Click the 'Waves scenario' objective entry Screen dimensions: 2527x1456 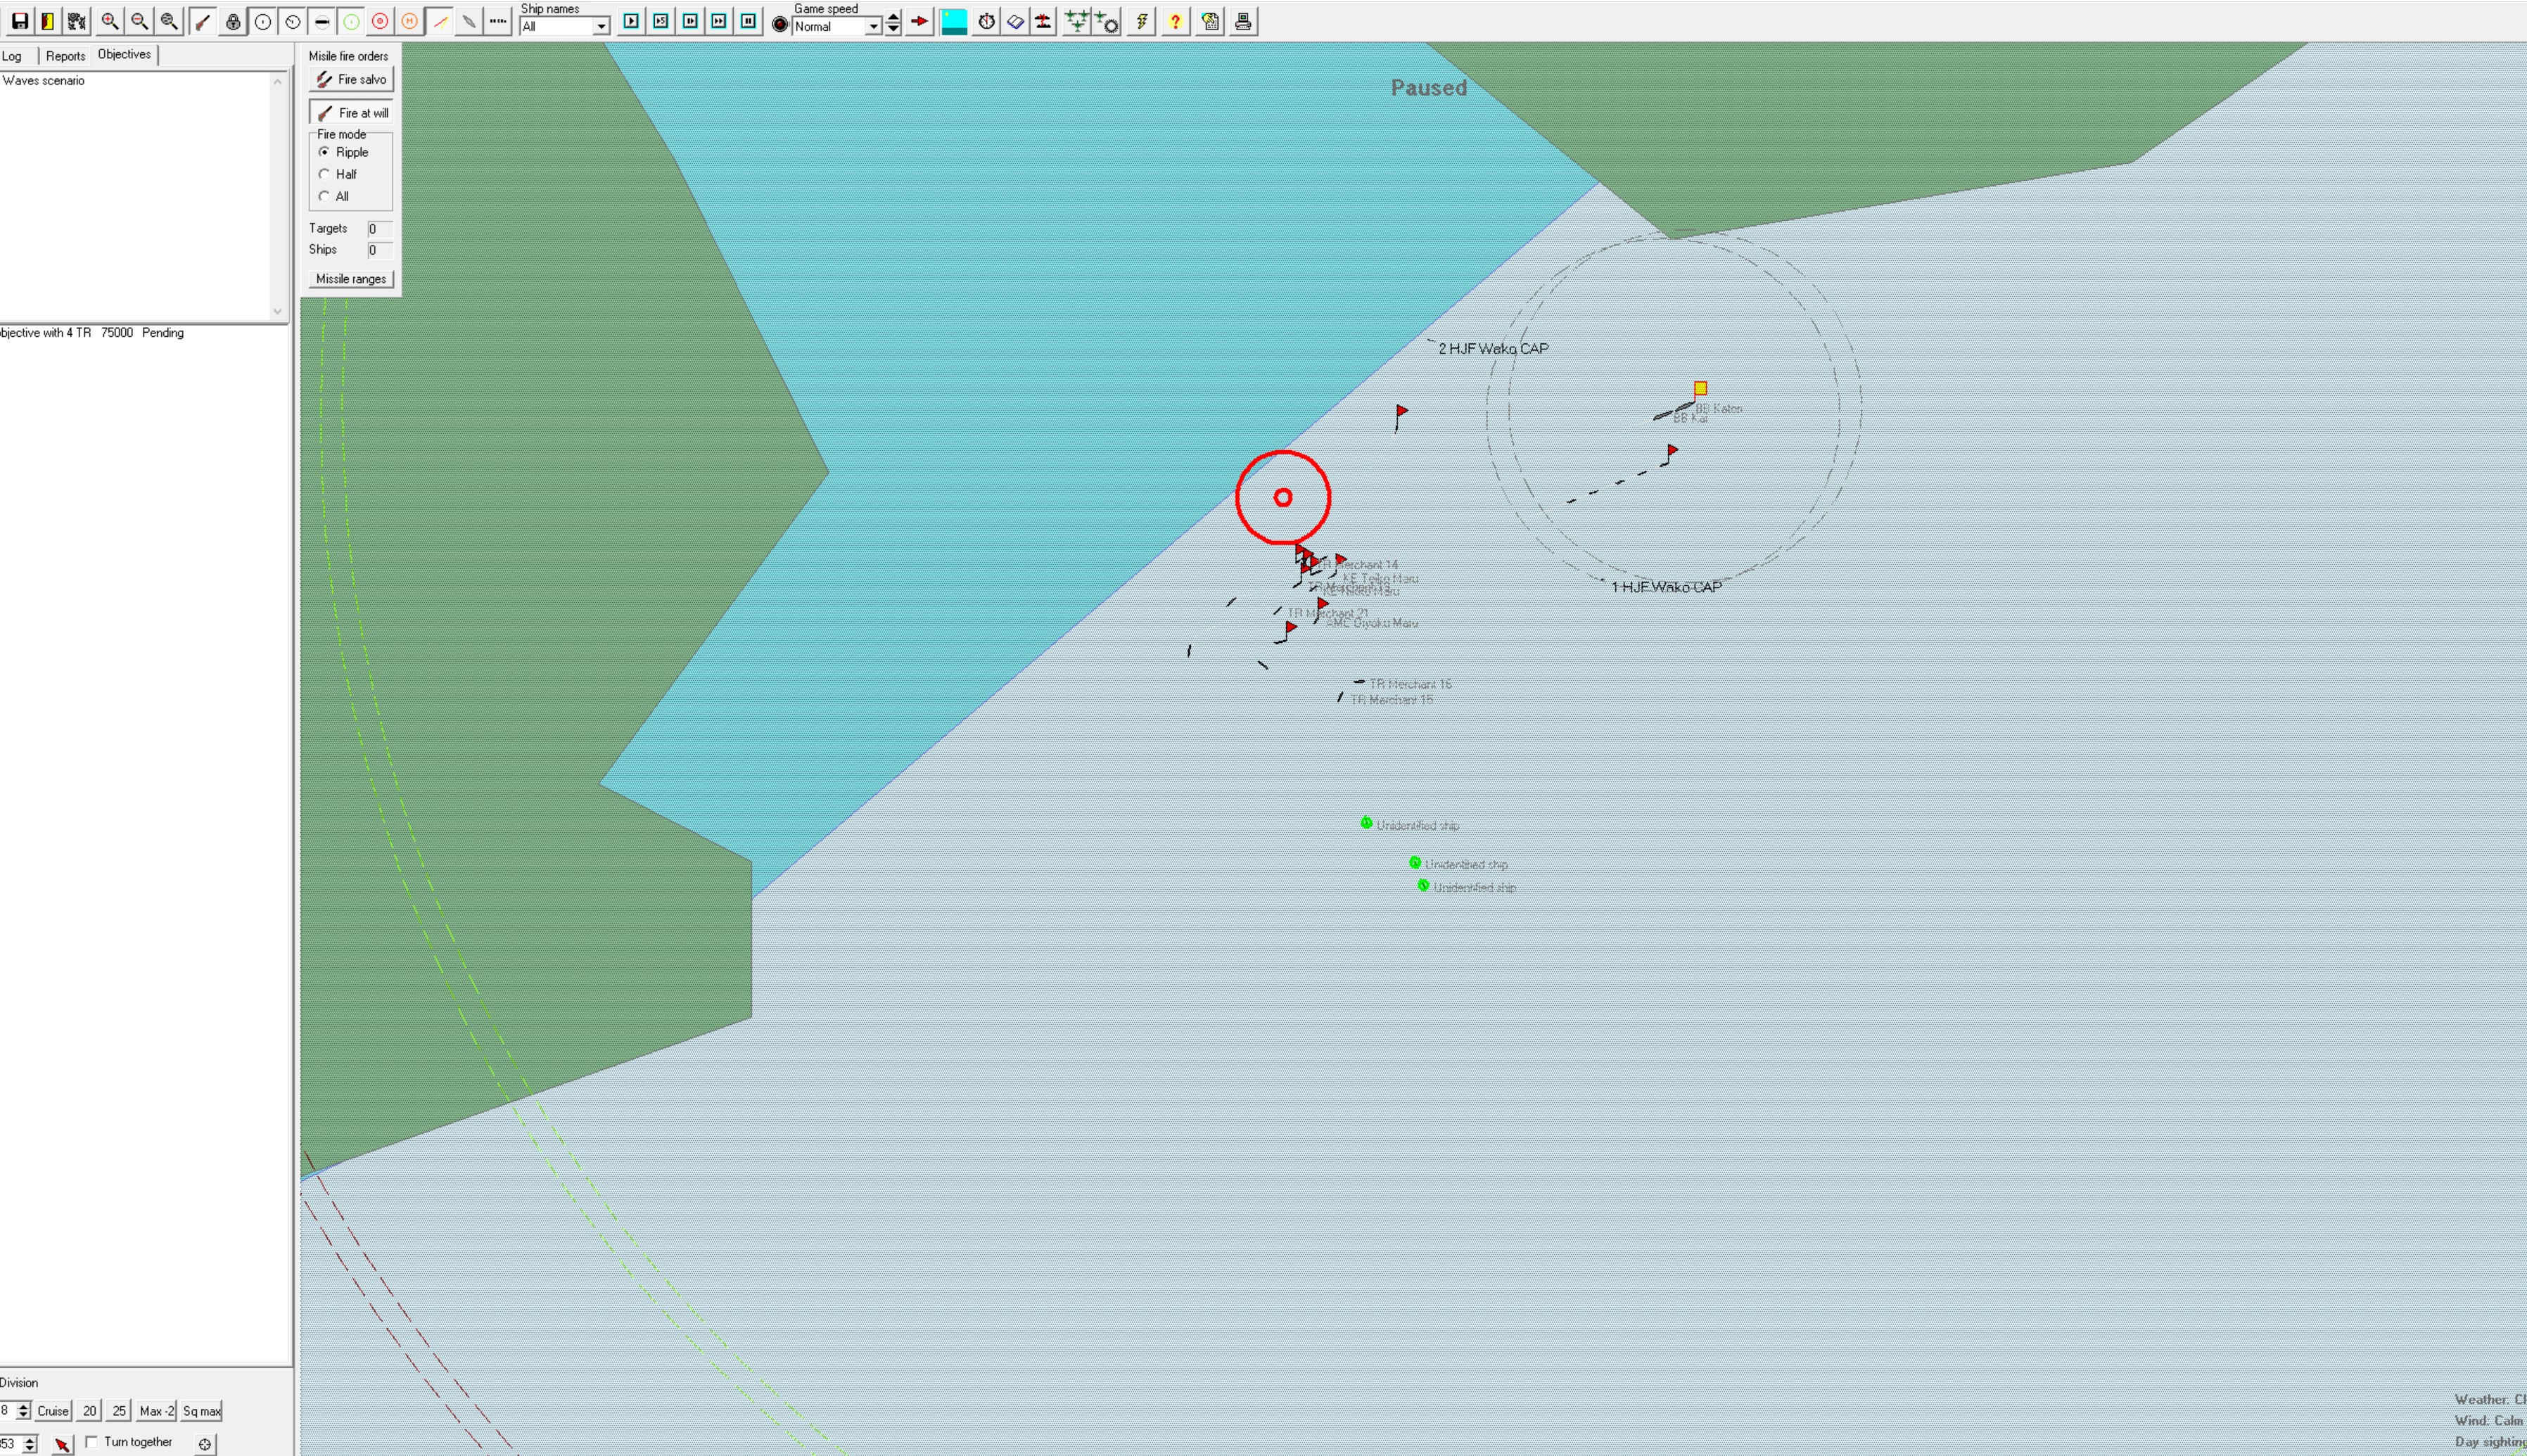[43, 80]
